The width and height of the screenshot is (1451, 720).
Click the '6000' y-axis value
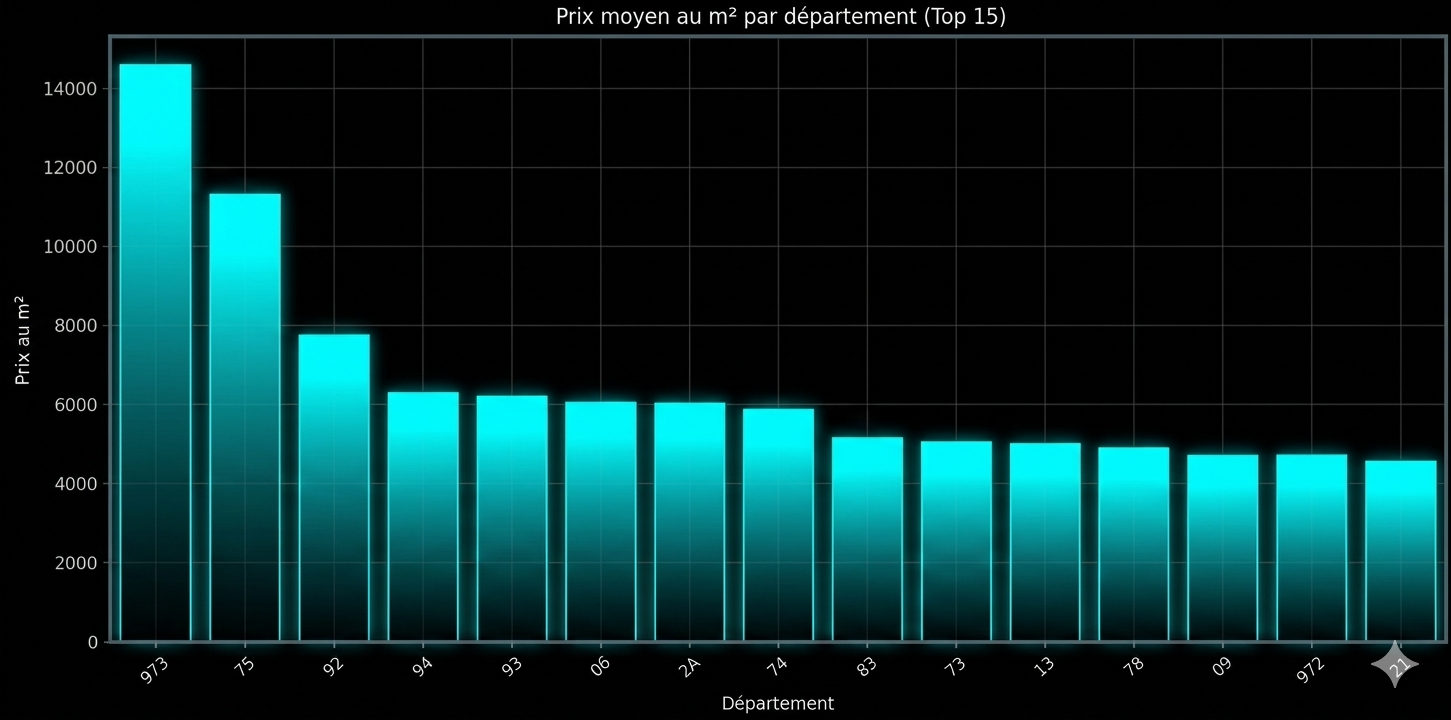pyautogui.click(x=75, y=405)
